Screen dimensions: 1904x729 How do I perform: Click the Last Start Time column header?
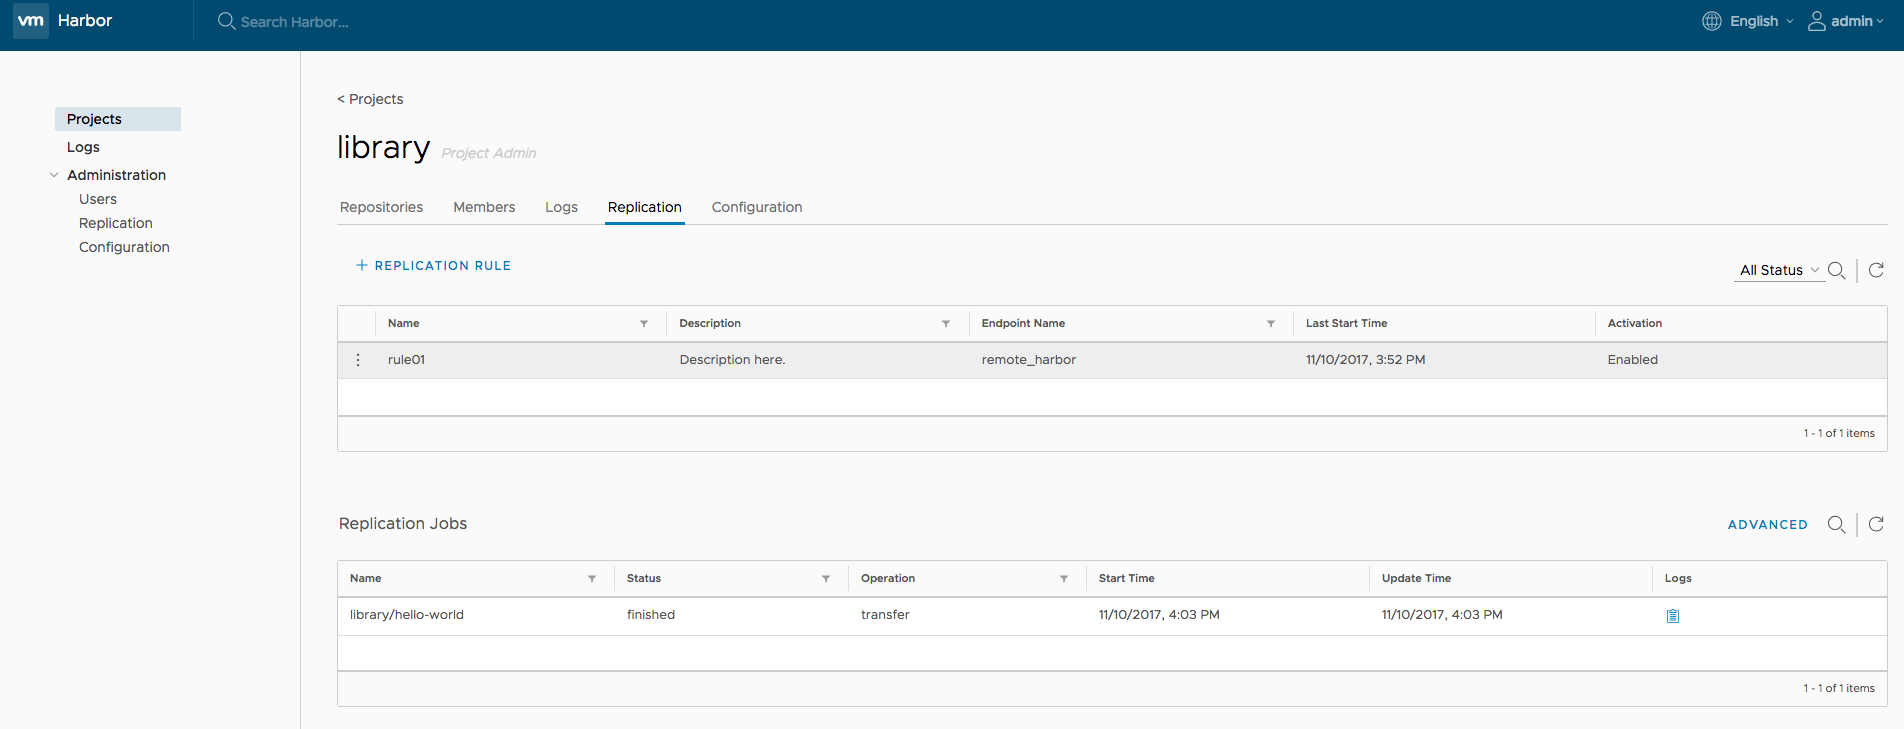pyautogui.click(x=1347, y=324)
